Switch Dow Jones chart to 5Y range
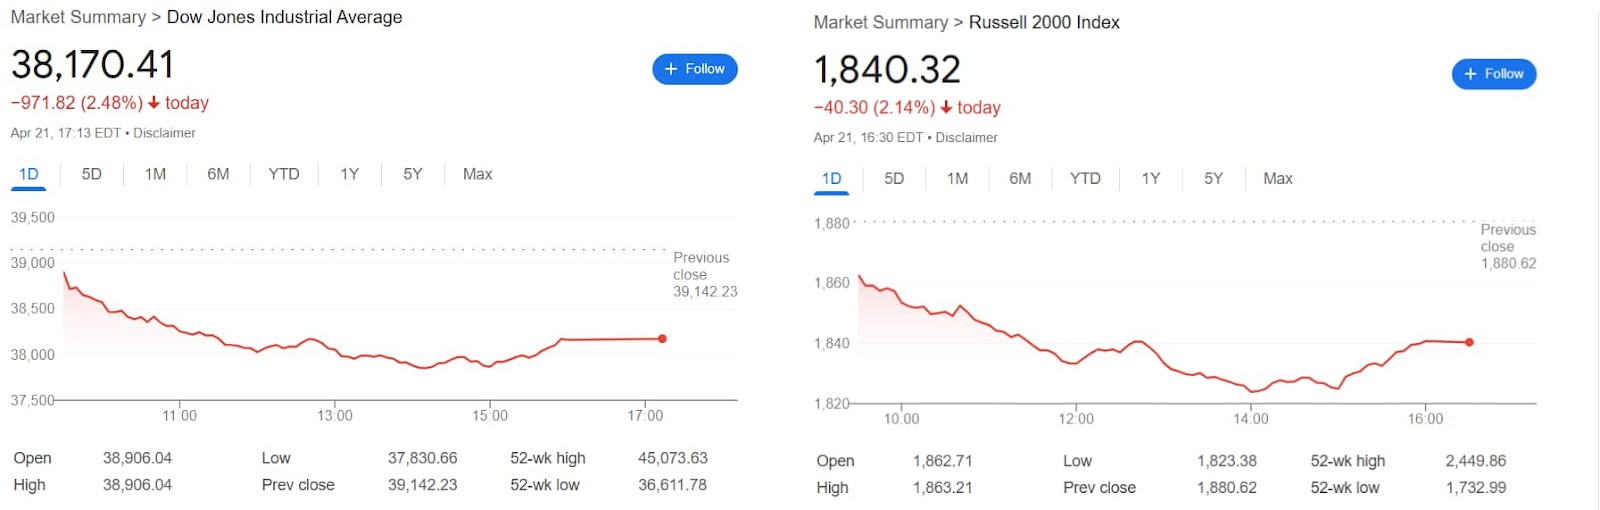Screen dimensions: 1600x510 [x=413, y=174]
